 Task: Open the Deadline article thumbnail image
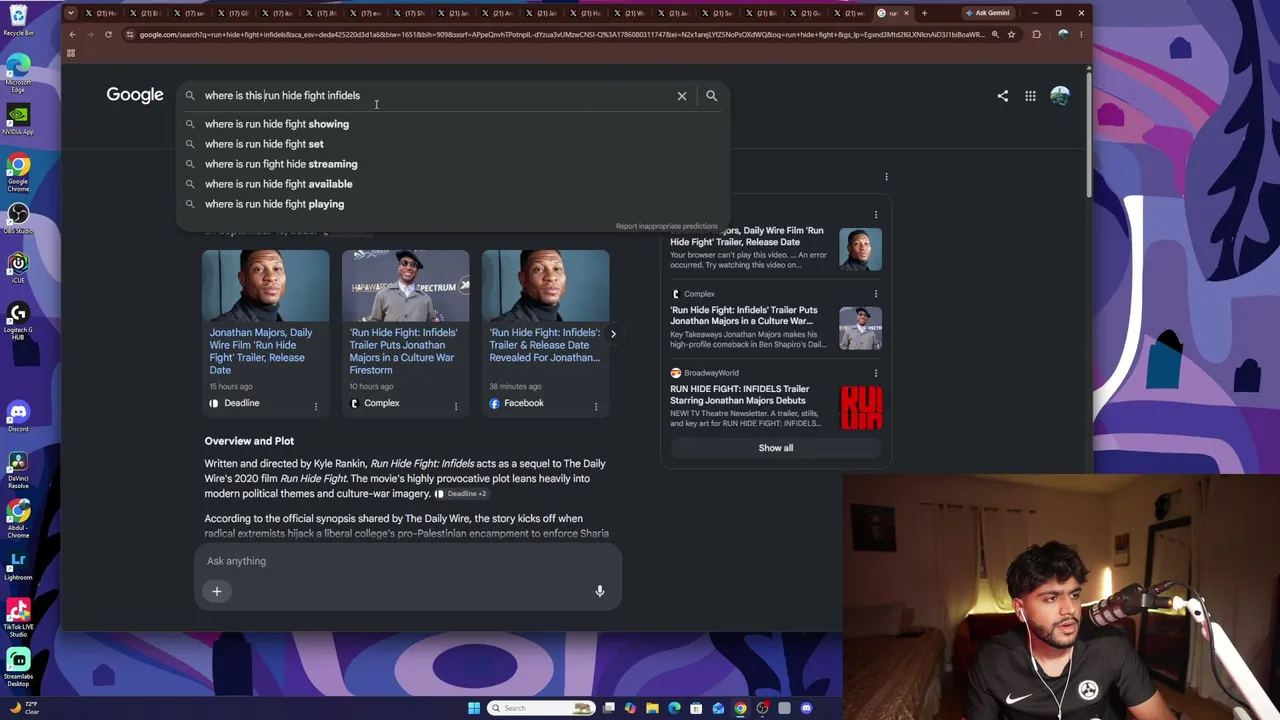[266, 285]
